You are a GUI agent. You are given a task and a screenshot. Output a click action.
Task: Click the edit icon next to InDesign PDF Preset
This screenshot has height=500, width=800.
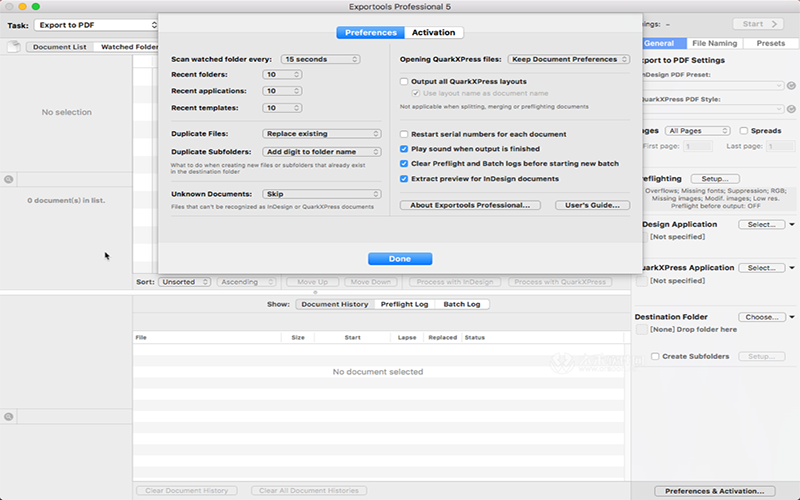tap(791, 86)
